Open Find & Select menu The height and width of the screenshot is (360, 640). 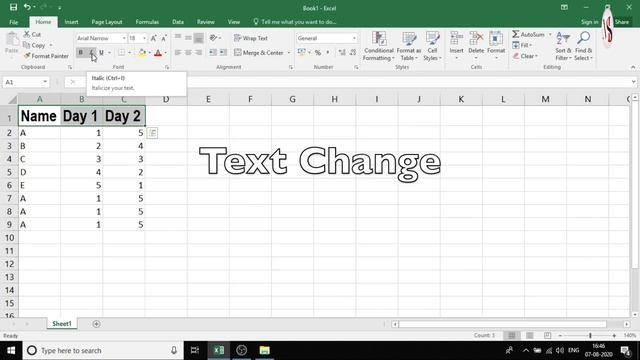[583, 46]
